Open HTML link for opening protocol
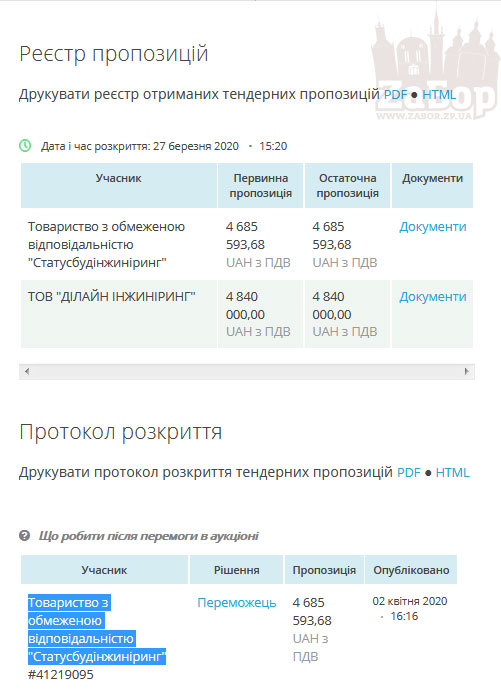 click(452, 472)
